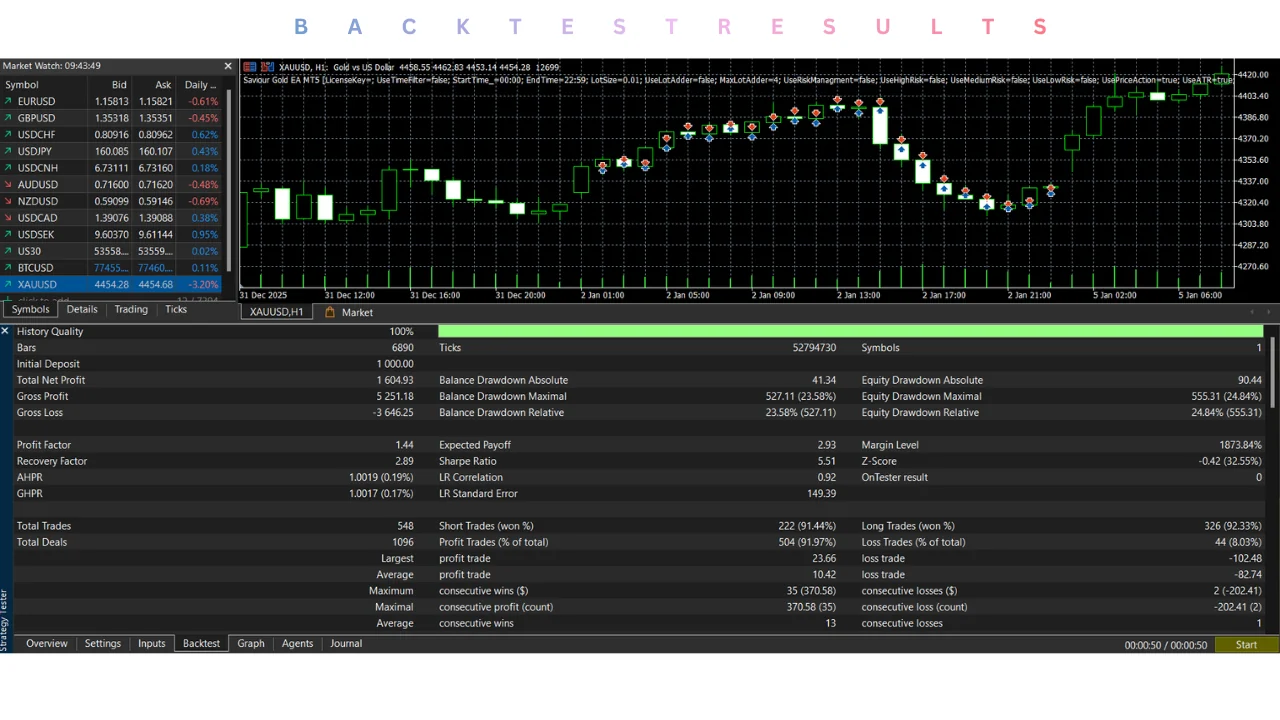The height and width of the screenshot is (720, 1280).
Task: Click the Equity Drawdown Maximal value
Action: tap(1227, 396)
